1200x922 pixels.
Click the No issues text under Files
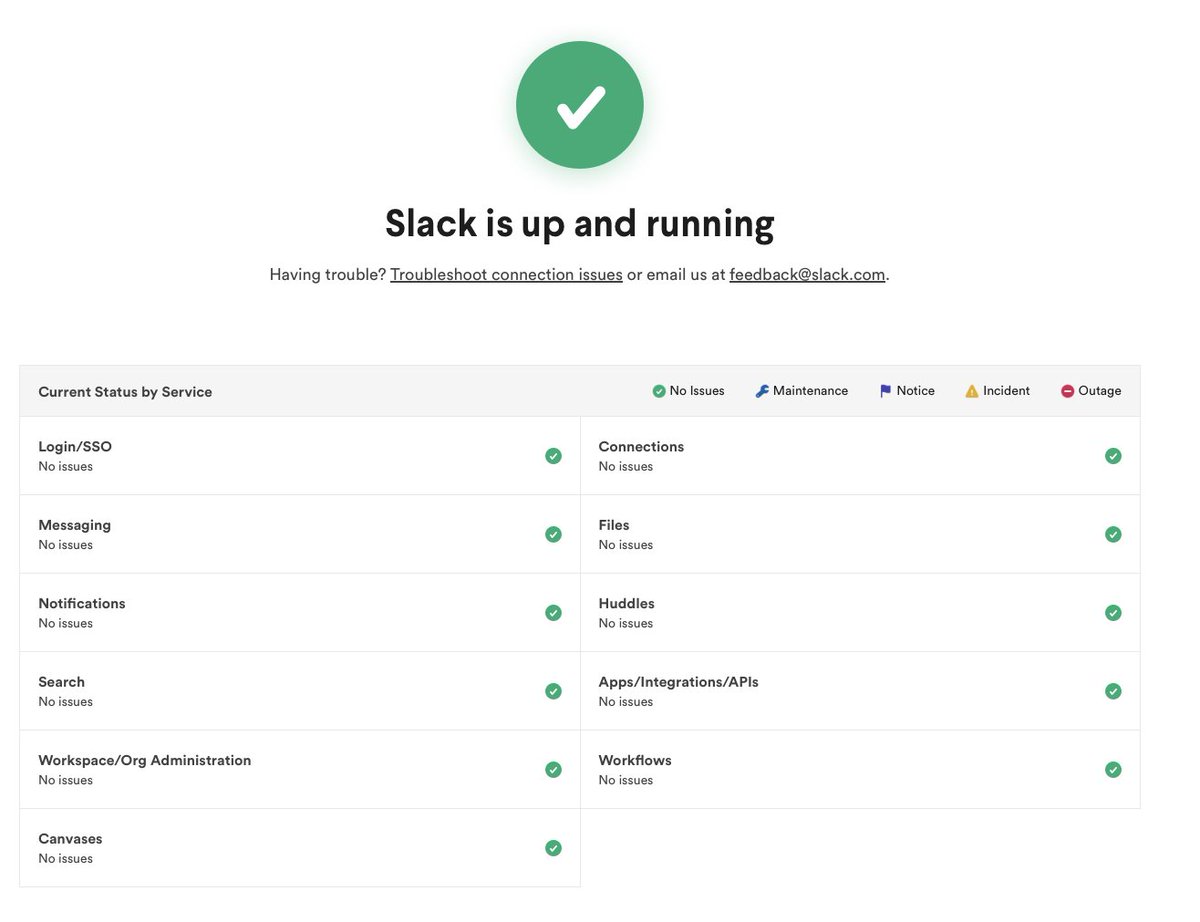point(626,545)
